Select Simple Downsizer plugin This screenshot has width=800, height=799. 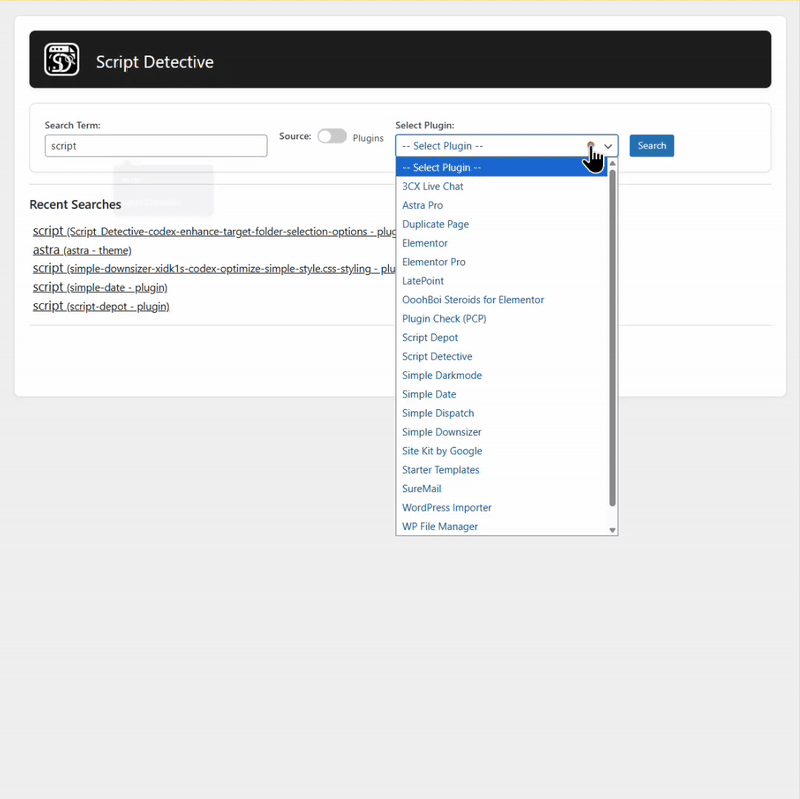[x=502, y=432]
